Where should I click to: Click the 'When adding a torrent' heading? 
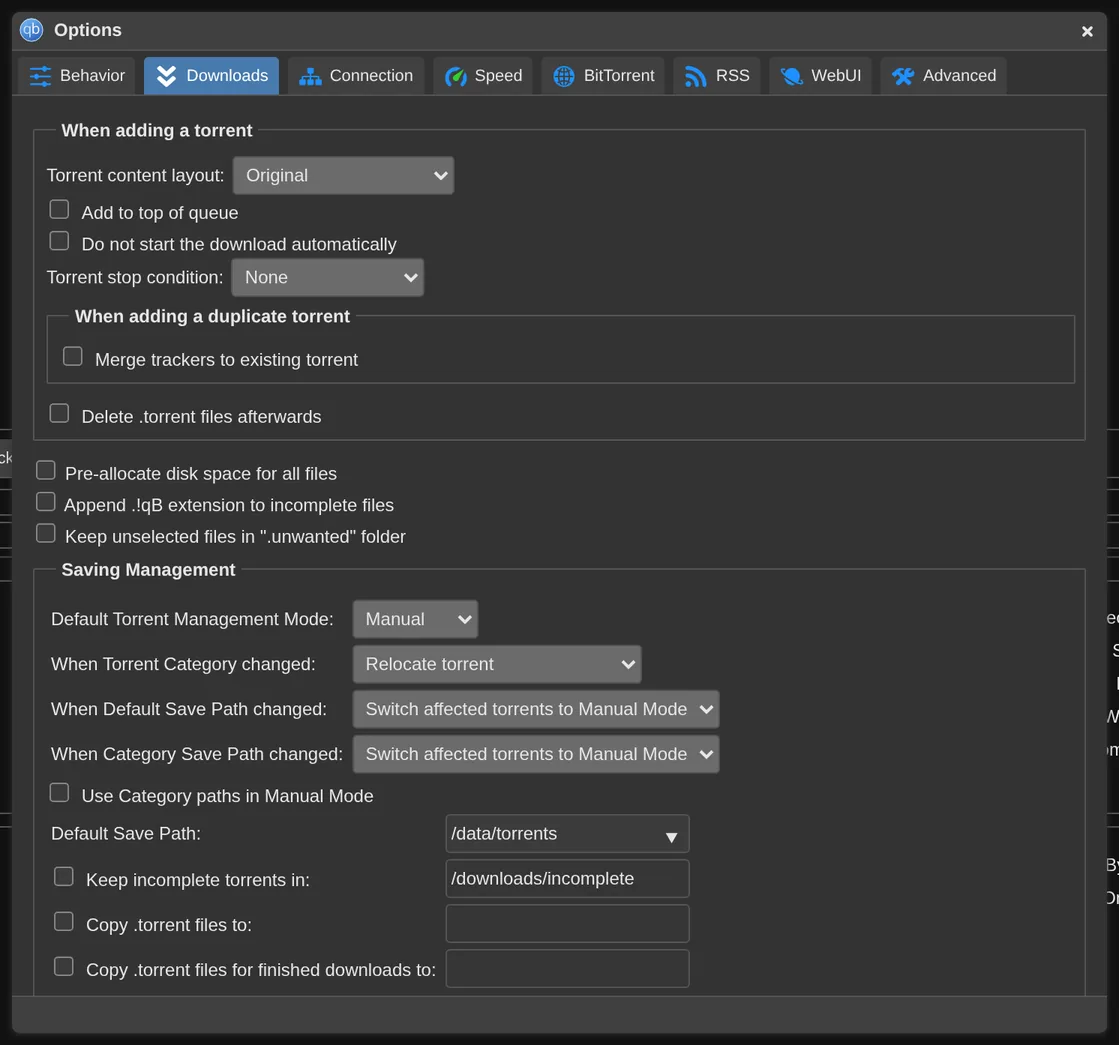coord(157,131)
